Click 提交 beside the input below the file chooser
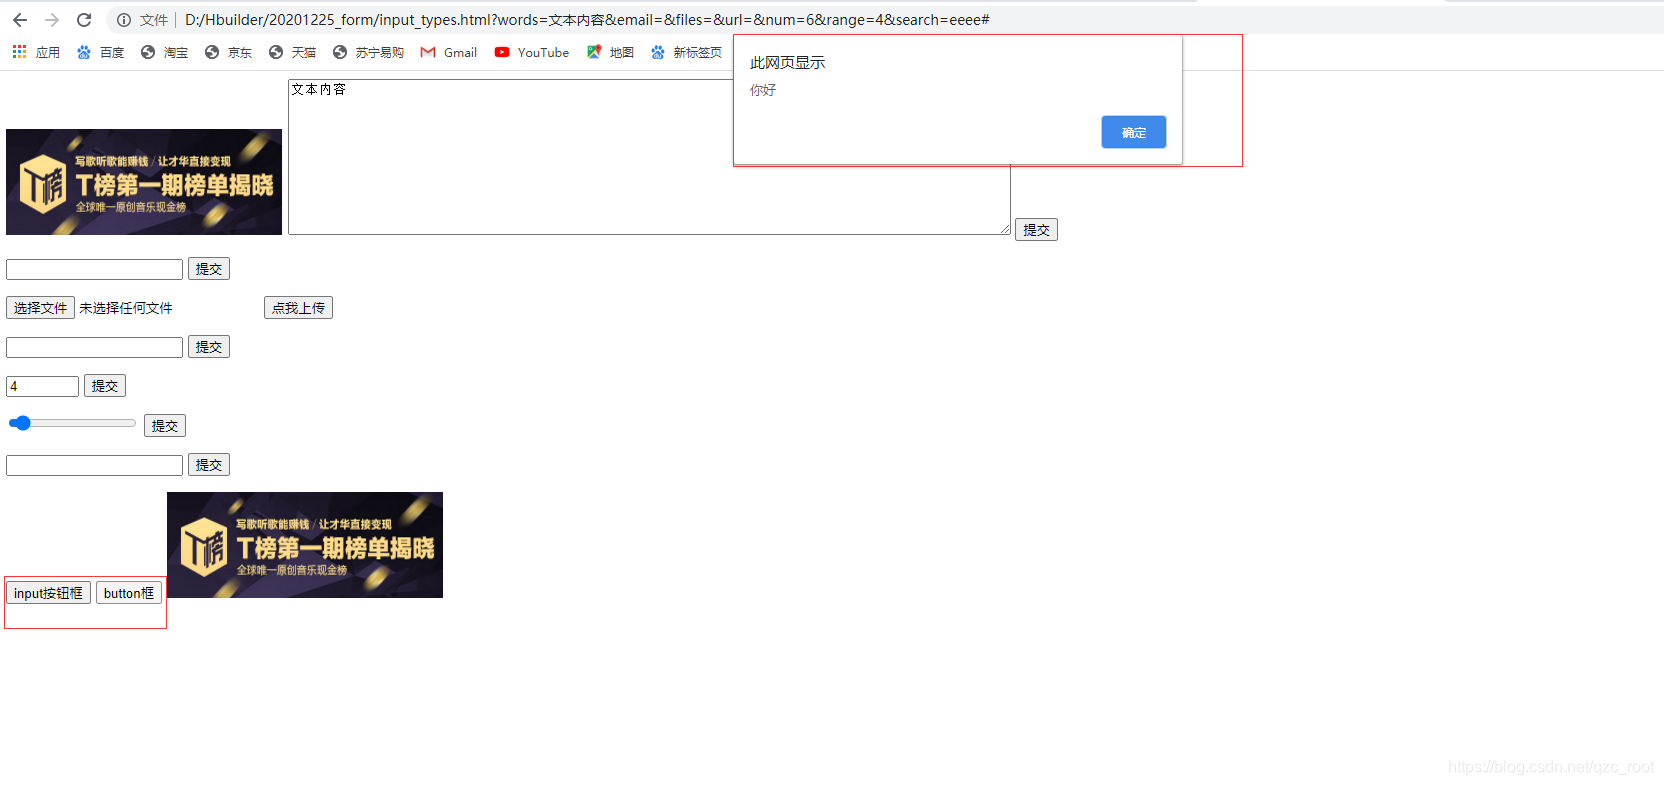This screenshot has width=1664, height=785. pyautogui.click(x=209, y=347)
